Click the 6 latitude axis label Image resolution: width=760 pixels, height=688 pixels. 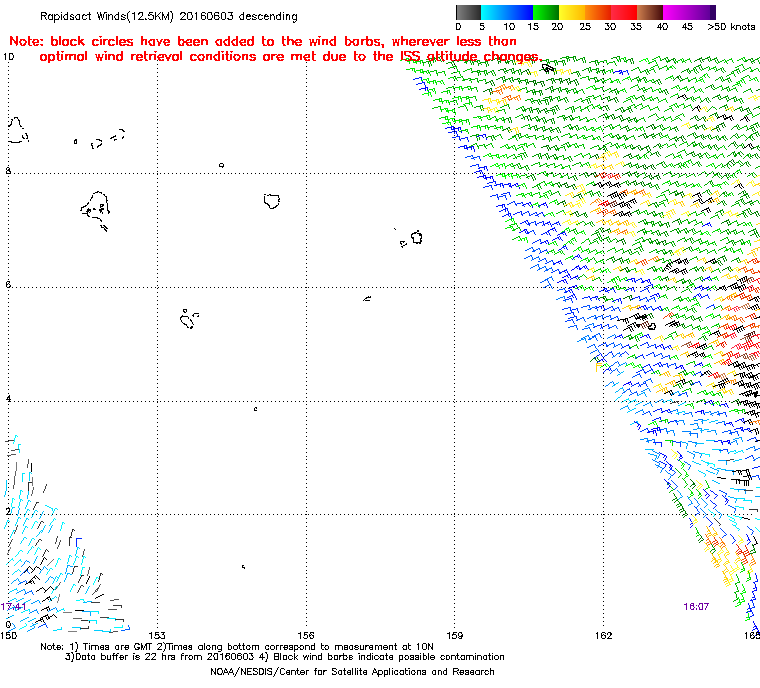click(x=8, y=284)
